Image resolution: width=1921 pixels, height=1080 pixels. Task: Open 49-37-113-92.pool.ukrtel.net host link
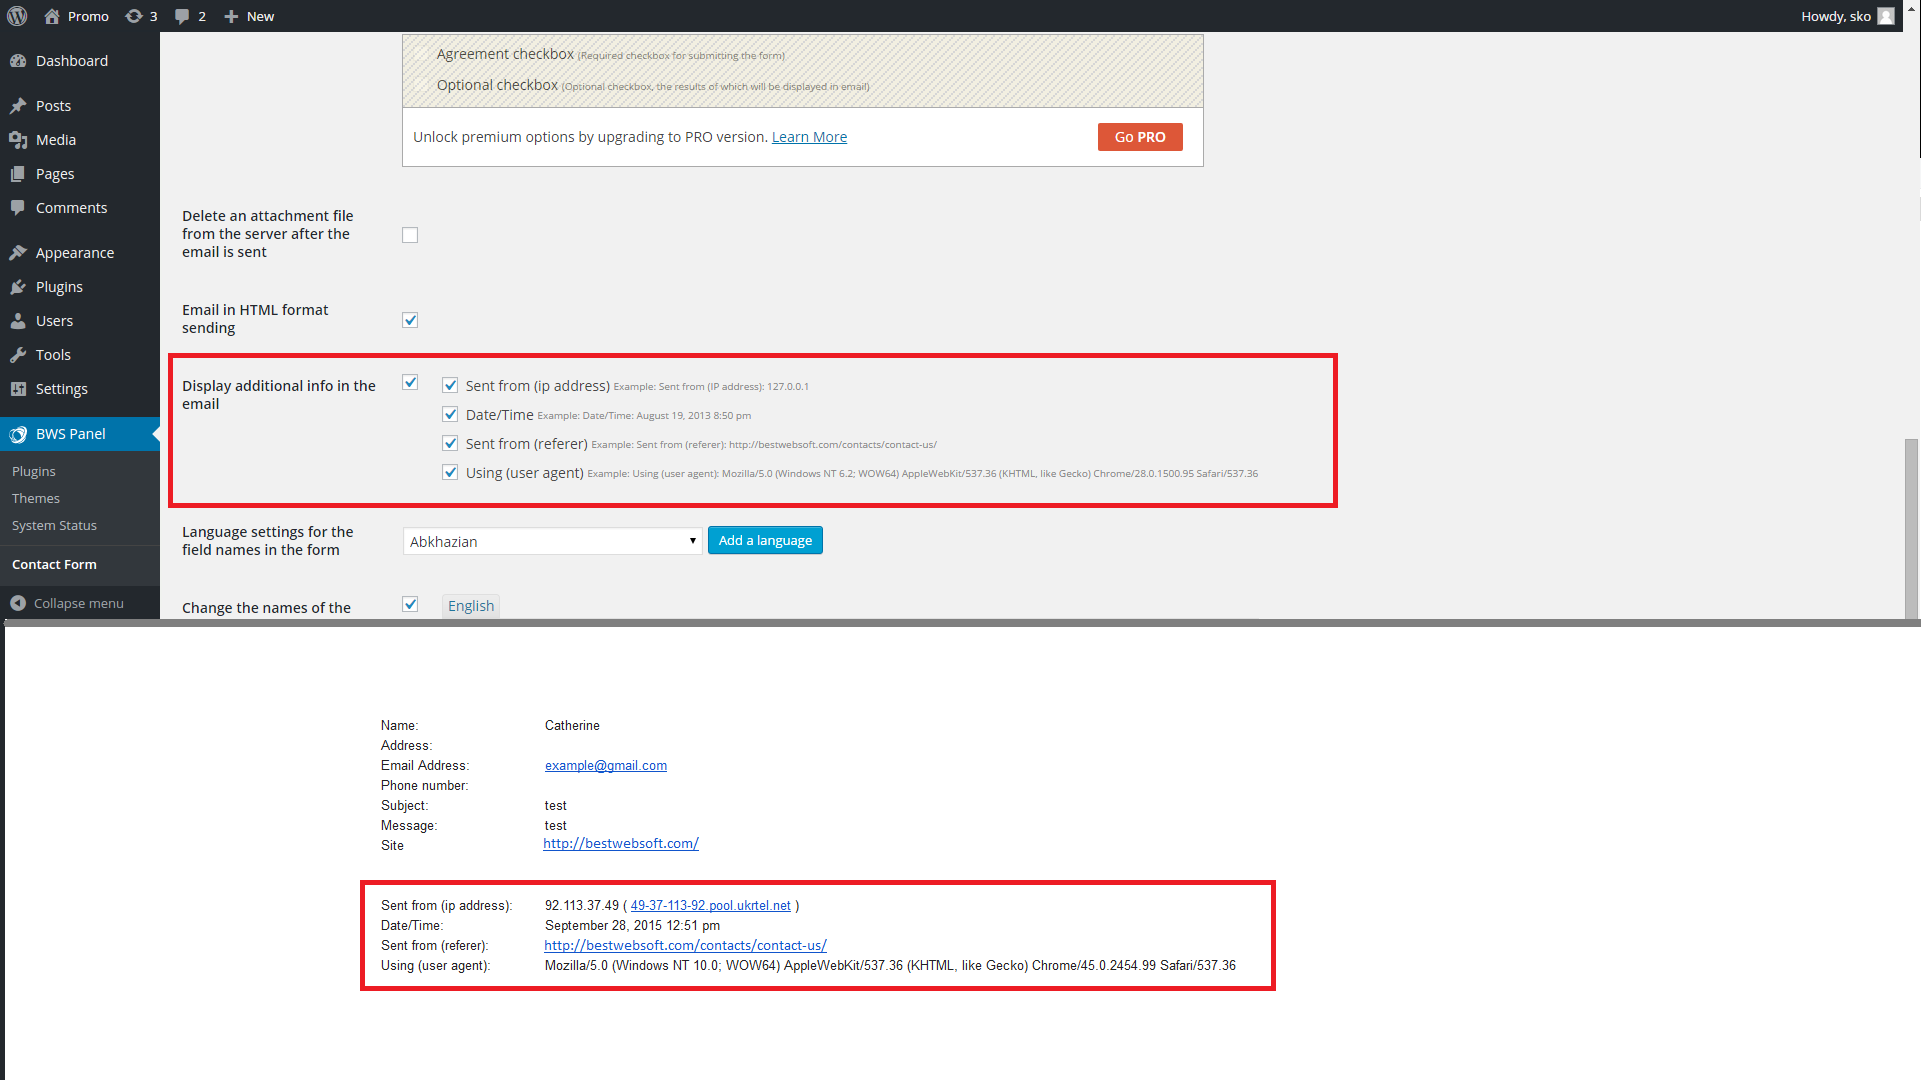pos(710,906)
